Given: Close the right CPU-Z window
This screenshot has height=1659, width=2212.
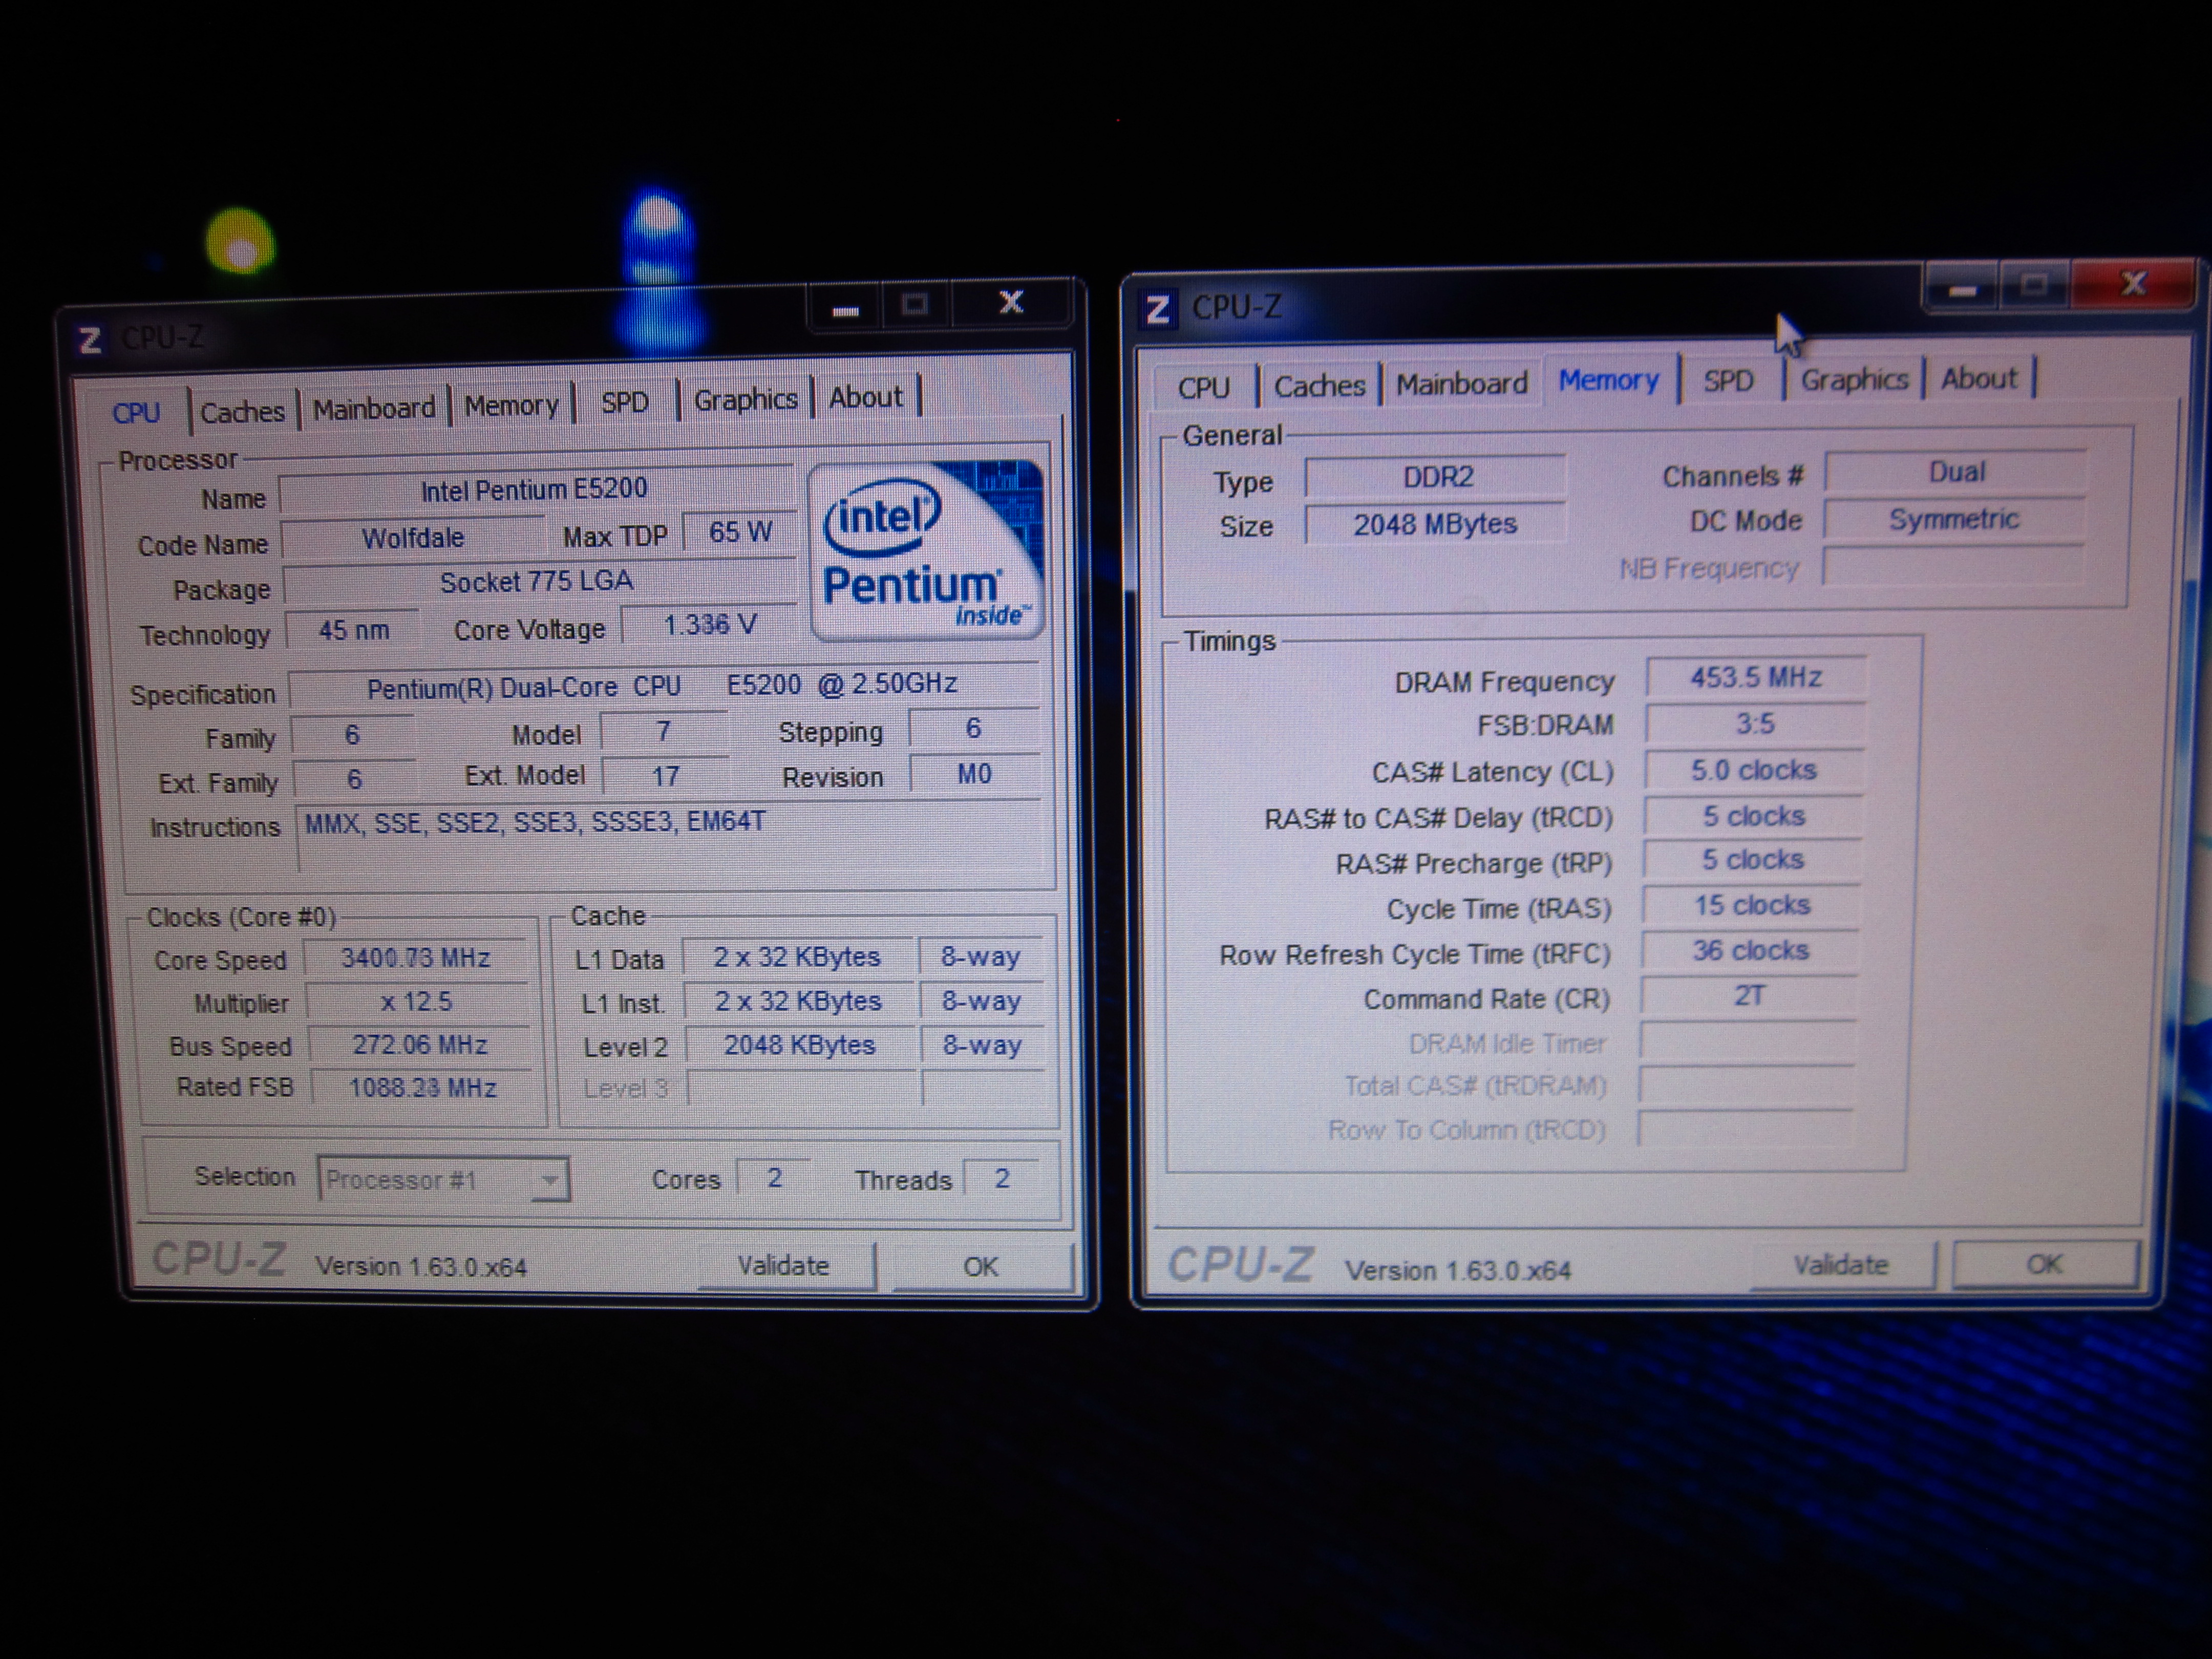Looking at the screenshot, I should pos(2133,284).
